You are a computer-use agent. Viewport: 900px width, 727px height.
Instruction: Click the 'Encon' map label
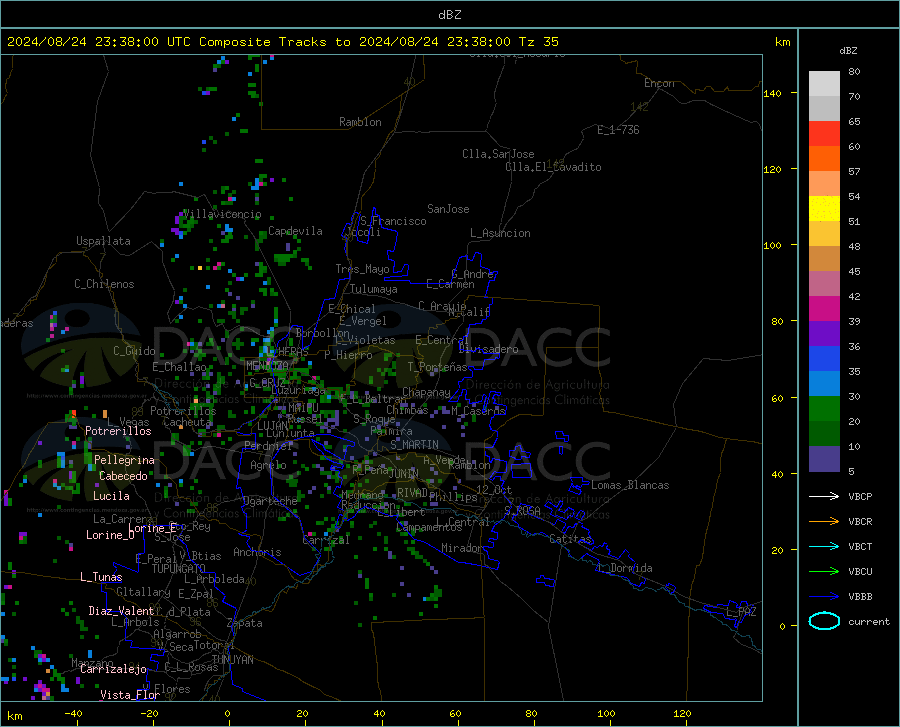click(x=659, y=83)
